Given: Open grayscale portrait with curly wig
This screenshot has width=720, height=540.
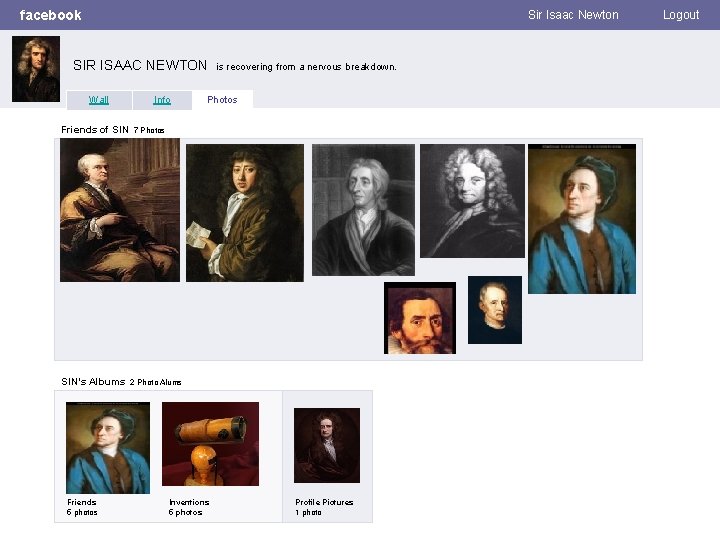Looking at the screenshot, I should pyautogui.click(x=472, y=201).
